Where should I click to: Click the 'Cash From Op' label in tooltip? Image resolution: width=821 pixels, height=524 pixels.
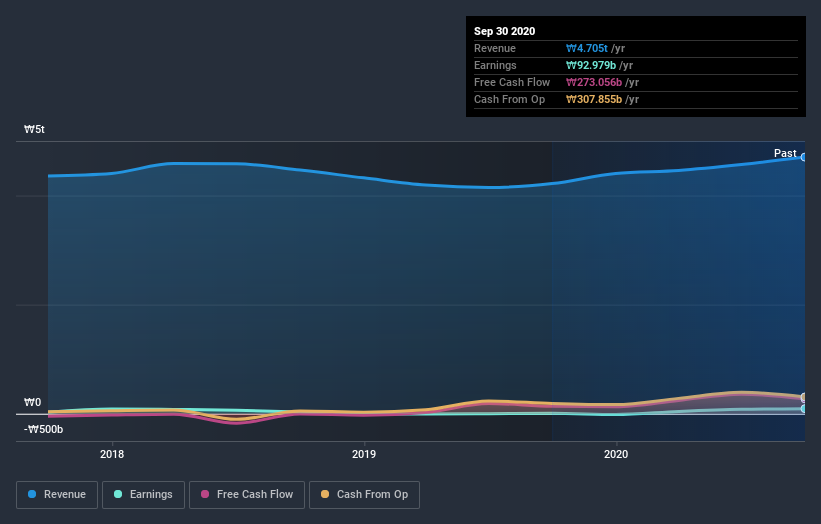[x=509, y=99]
